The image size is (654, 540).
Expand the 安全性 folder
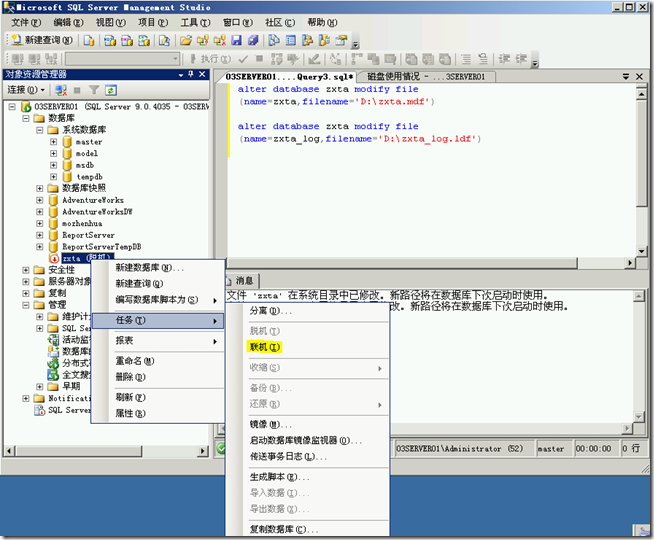[26, 270]
